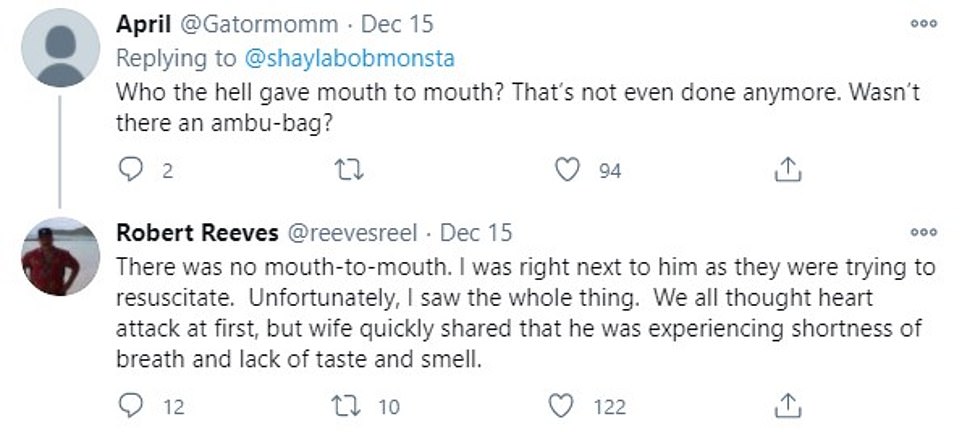Screen dimensions: 962x432
Task: Share Robert Reeves' tweet
Action: click(788, 406)
